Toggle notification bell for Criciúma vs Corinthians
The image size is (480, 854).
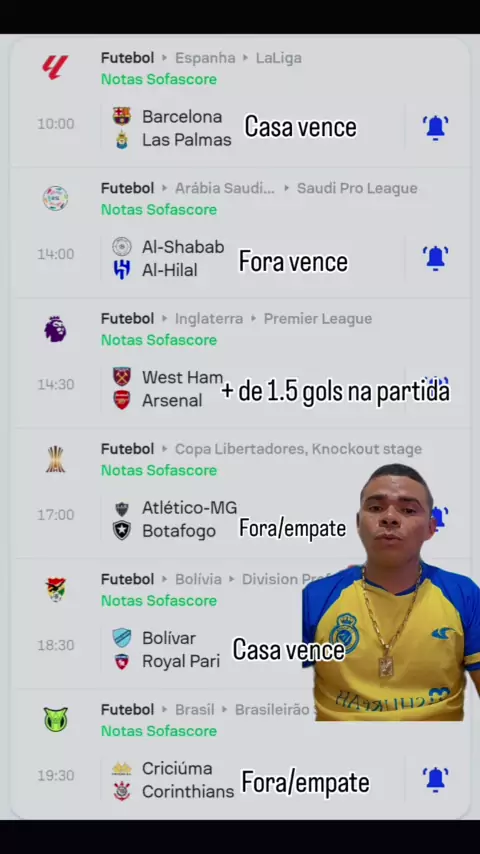point(435,779)
